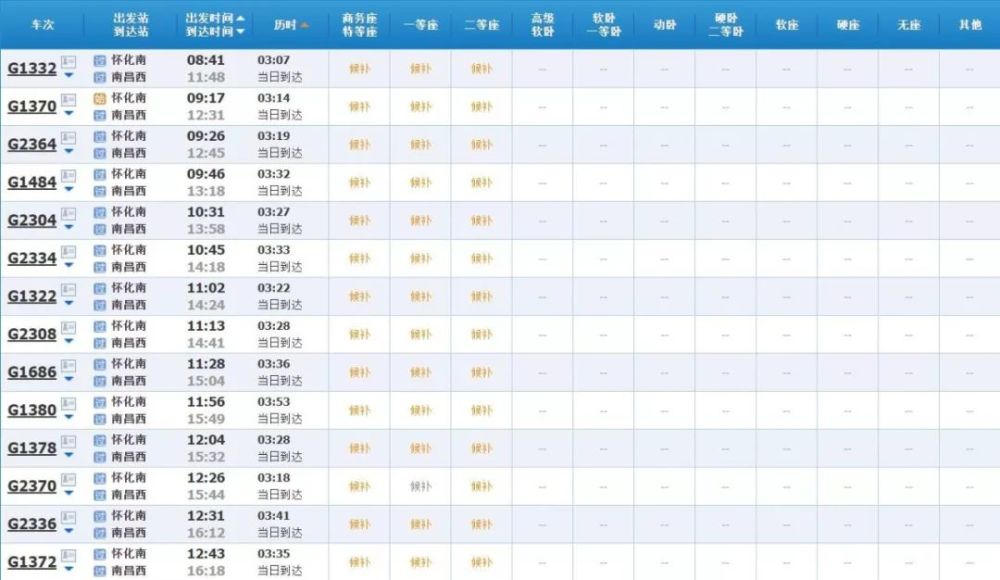Screen dimensions: 1000x580
Task: Expand the dropdown arrow under G1332
Action: pyautogui.click(x=69, y=76)
